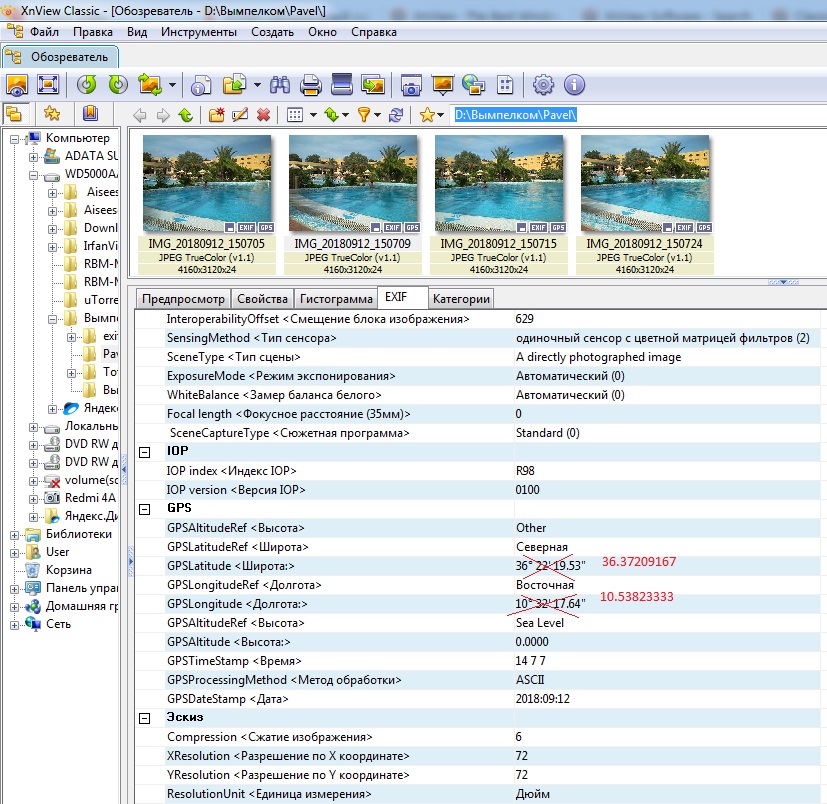Click the Print toolbar icon
Viewport: 827px width, 804px height.
click(311, 84)
